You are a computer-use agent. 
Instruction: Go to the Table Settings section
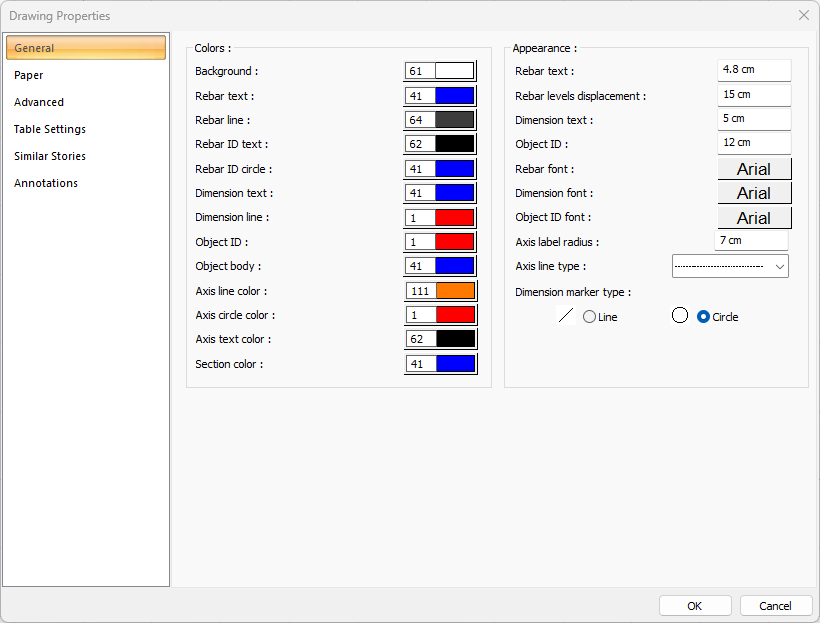point(50,129)
